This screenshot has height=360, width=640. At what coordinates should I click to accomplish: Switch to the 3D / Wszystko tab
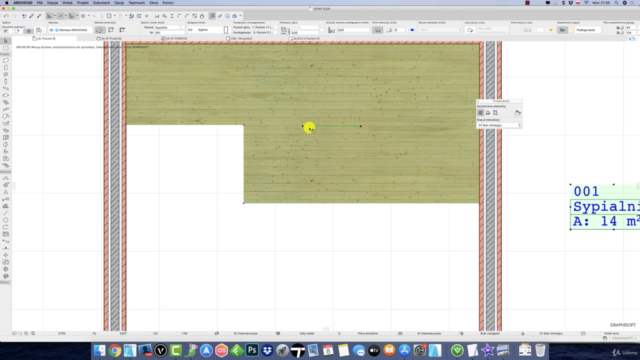[x=239, y=38]
